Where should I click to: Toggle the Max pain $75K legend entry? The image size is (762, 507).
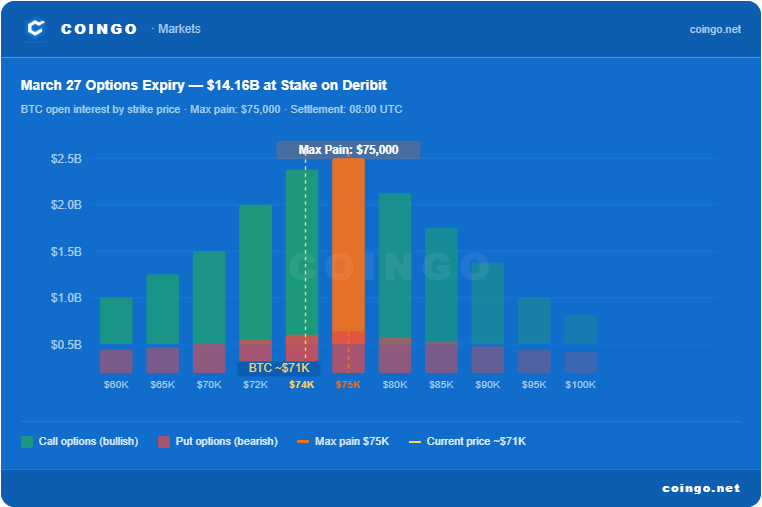click(345, 441)
